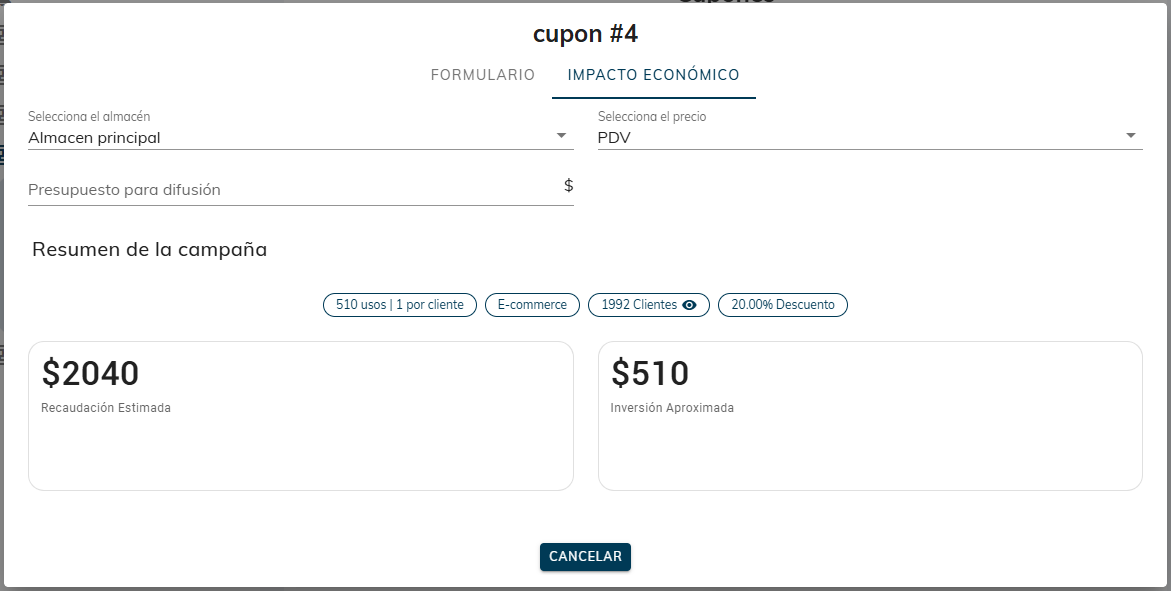
Task: Click the Resumen de la campaña heading
Action: point(150,250)
